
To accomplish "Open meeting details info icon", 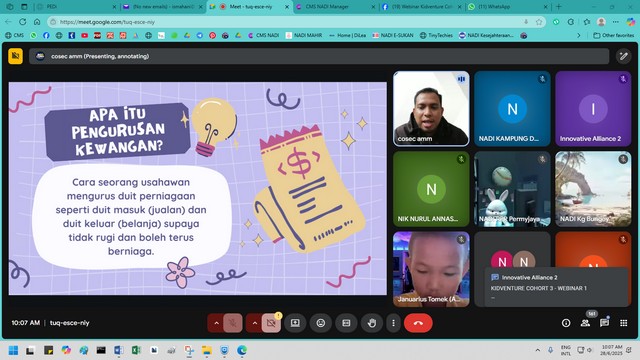I will click(x=566, y=323).
